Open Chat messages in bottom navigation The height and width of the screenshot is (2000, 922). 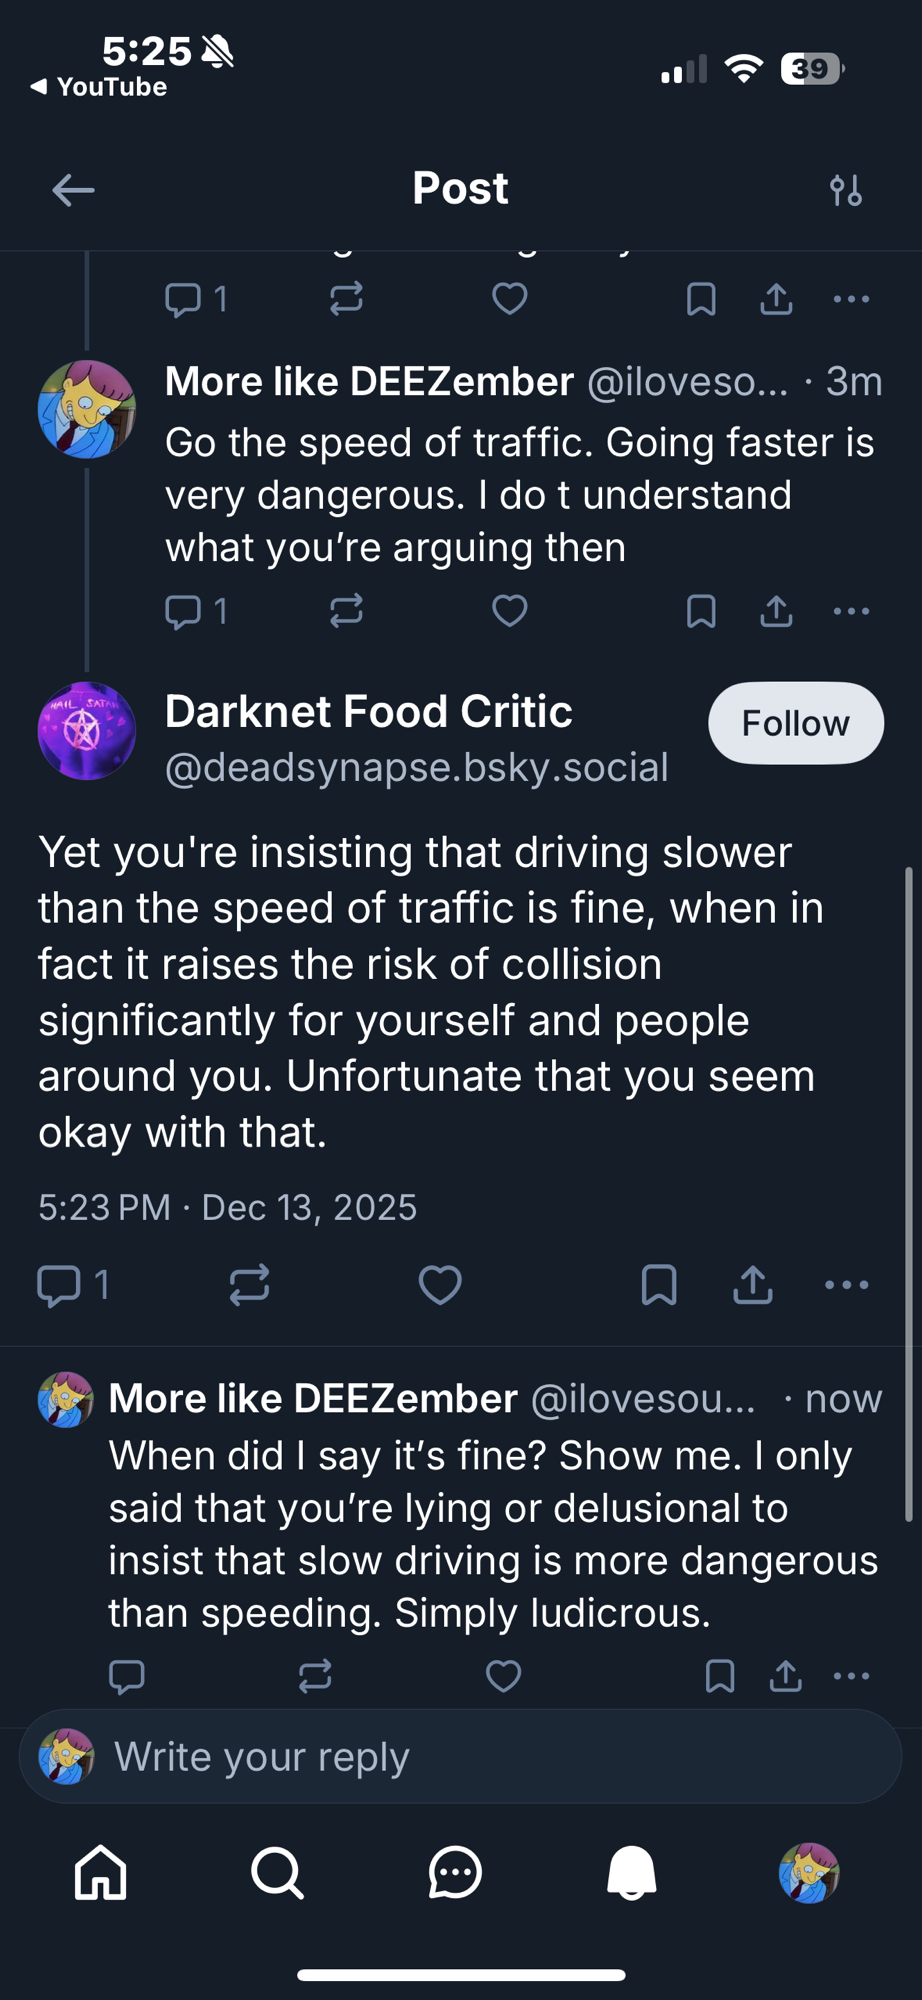[455, 1872]
